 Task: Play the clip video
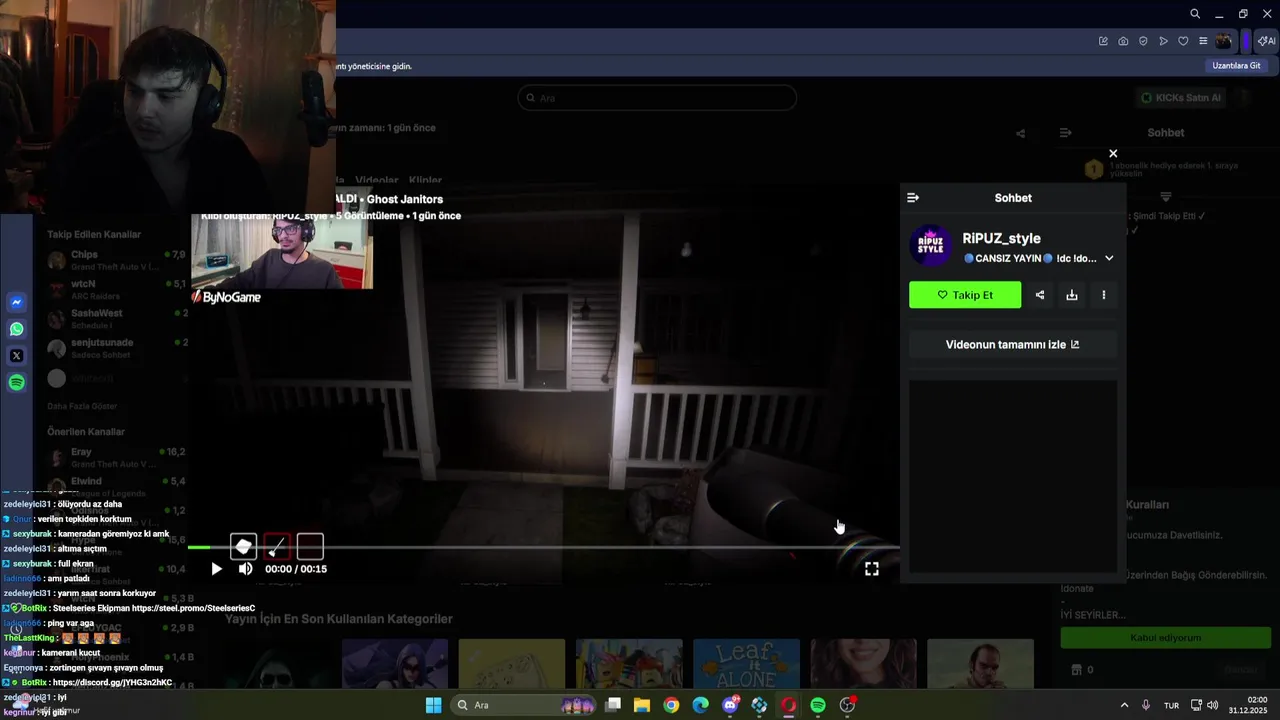click(x=217, y=569)
